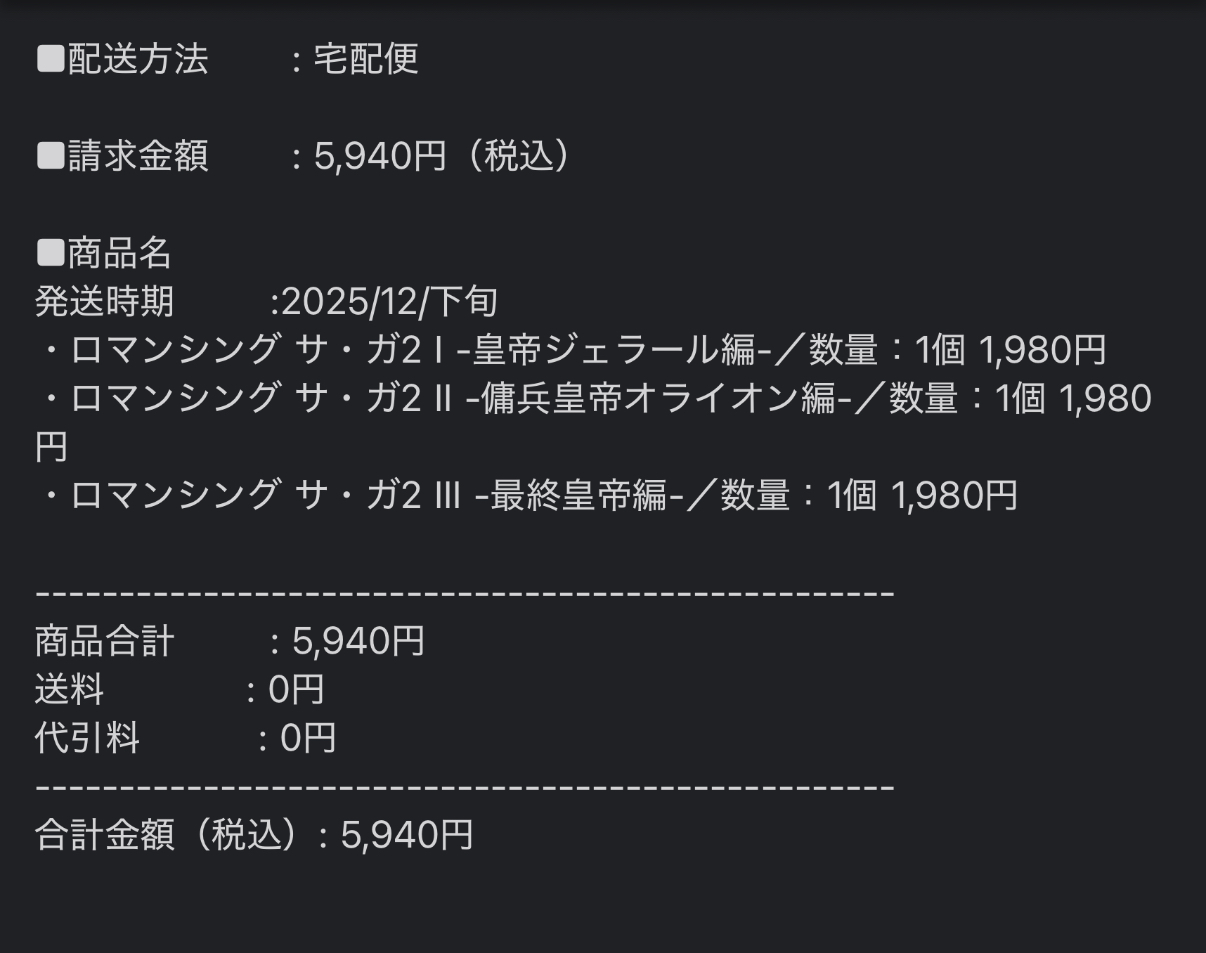Viewport: 1206px width, 953px height.
Task: Click the 2025/12/下旬 shipping date
Action: point(389,302)
